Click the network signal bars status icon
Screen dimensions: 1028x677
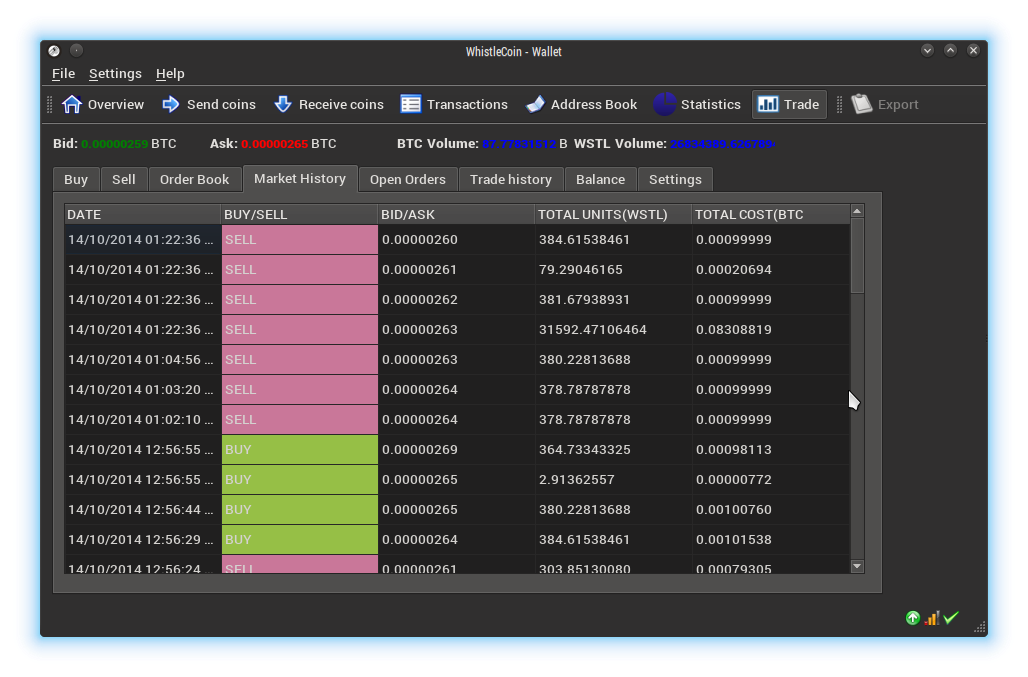[x=932, y=617]
